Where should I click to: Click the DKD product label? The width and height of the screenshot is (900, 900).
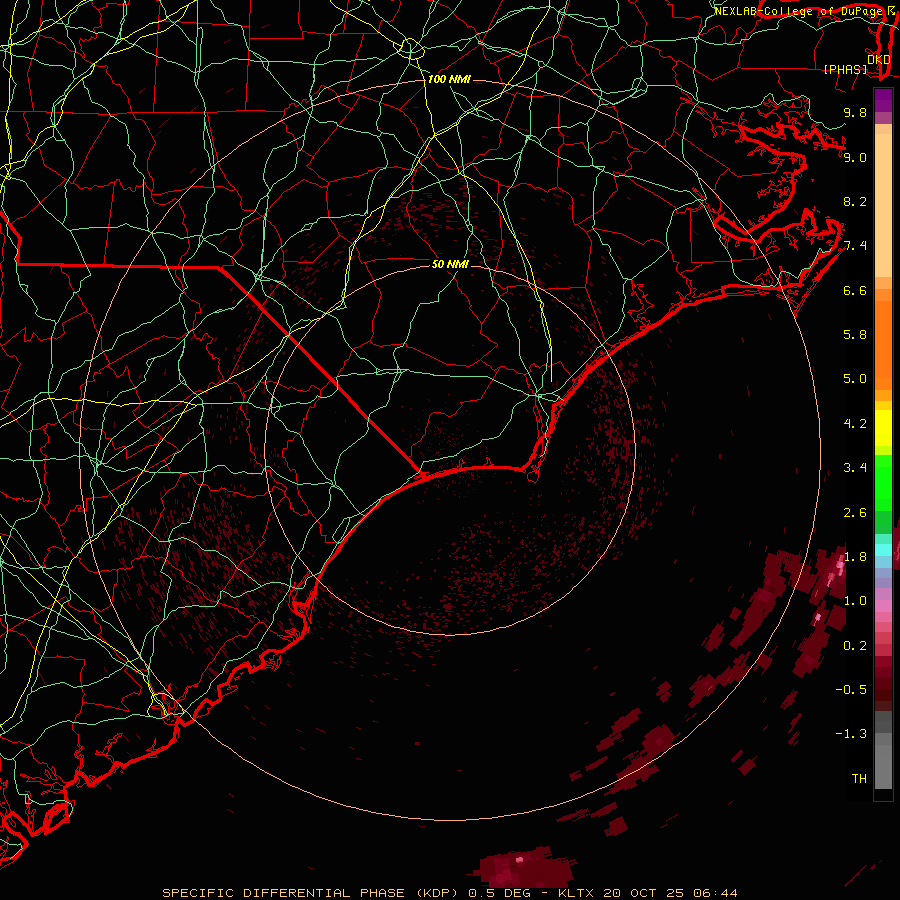(879, 60)
